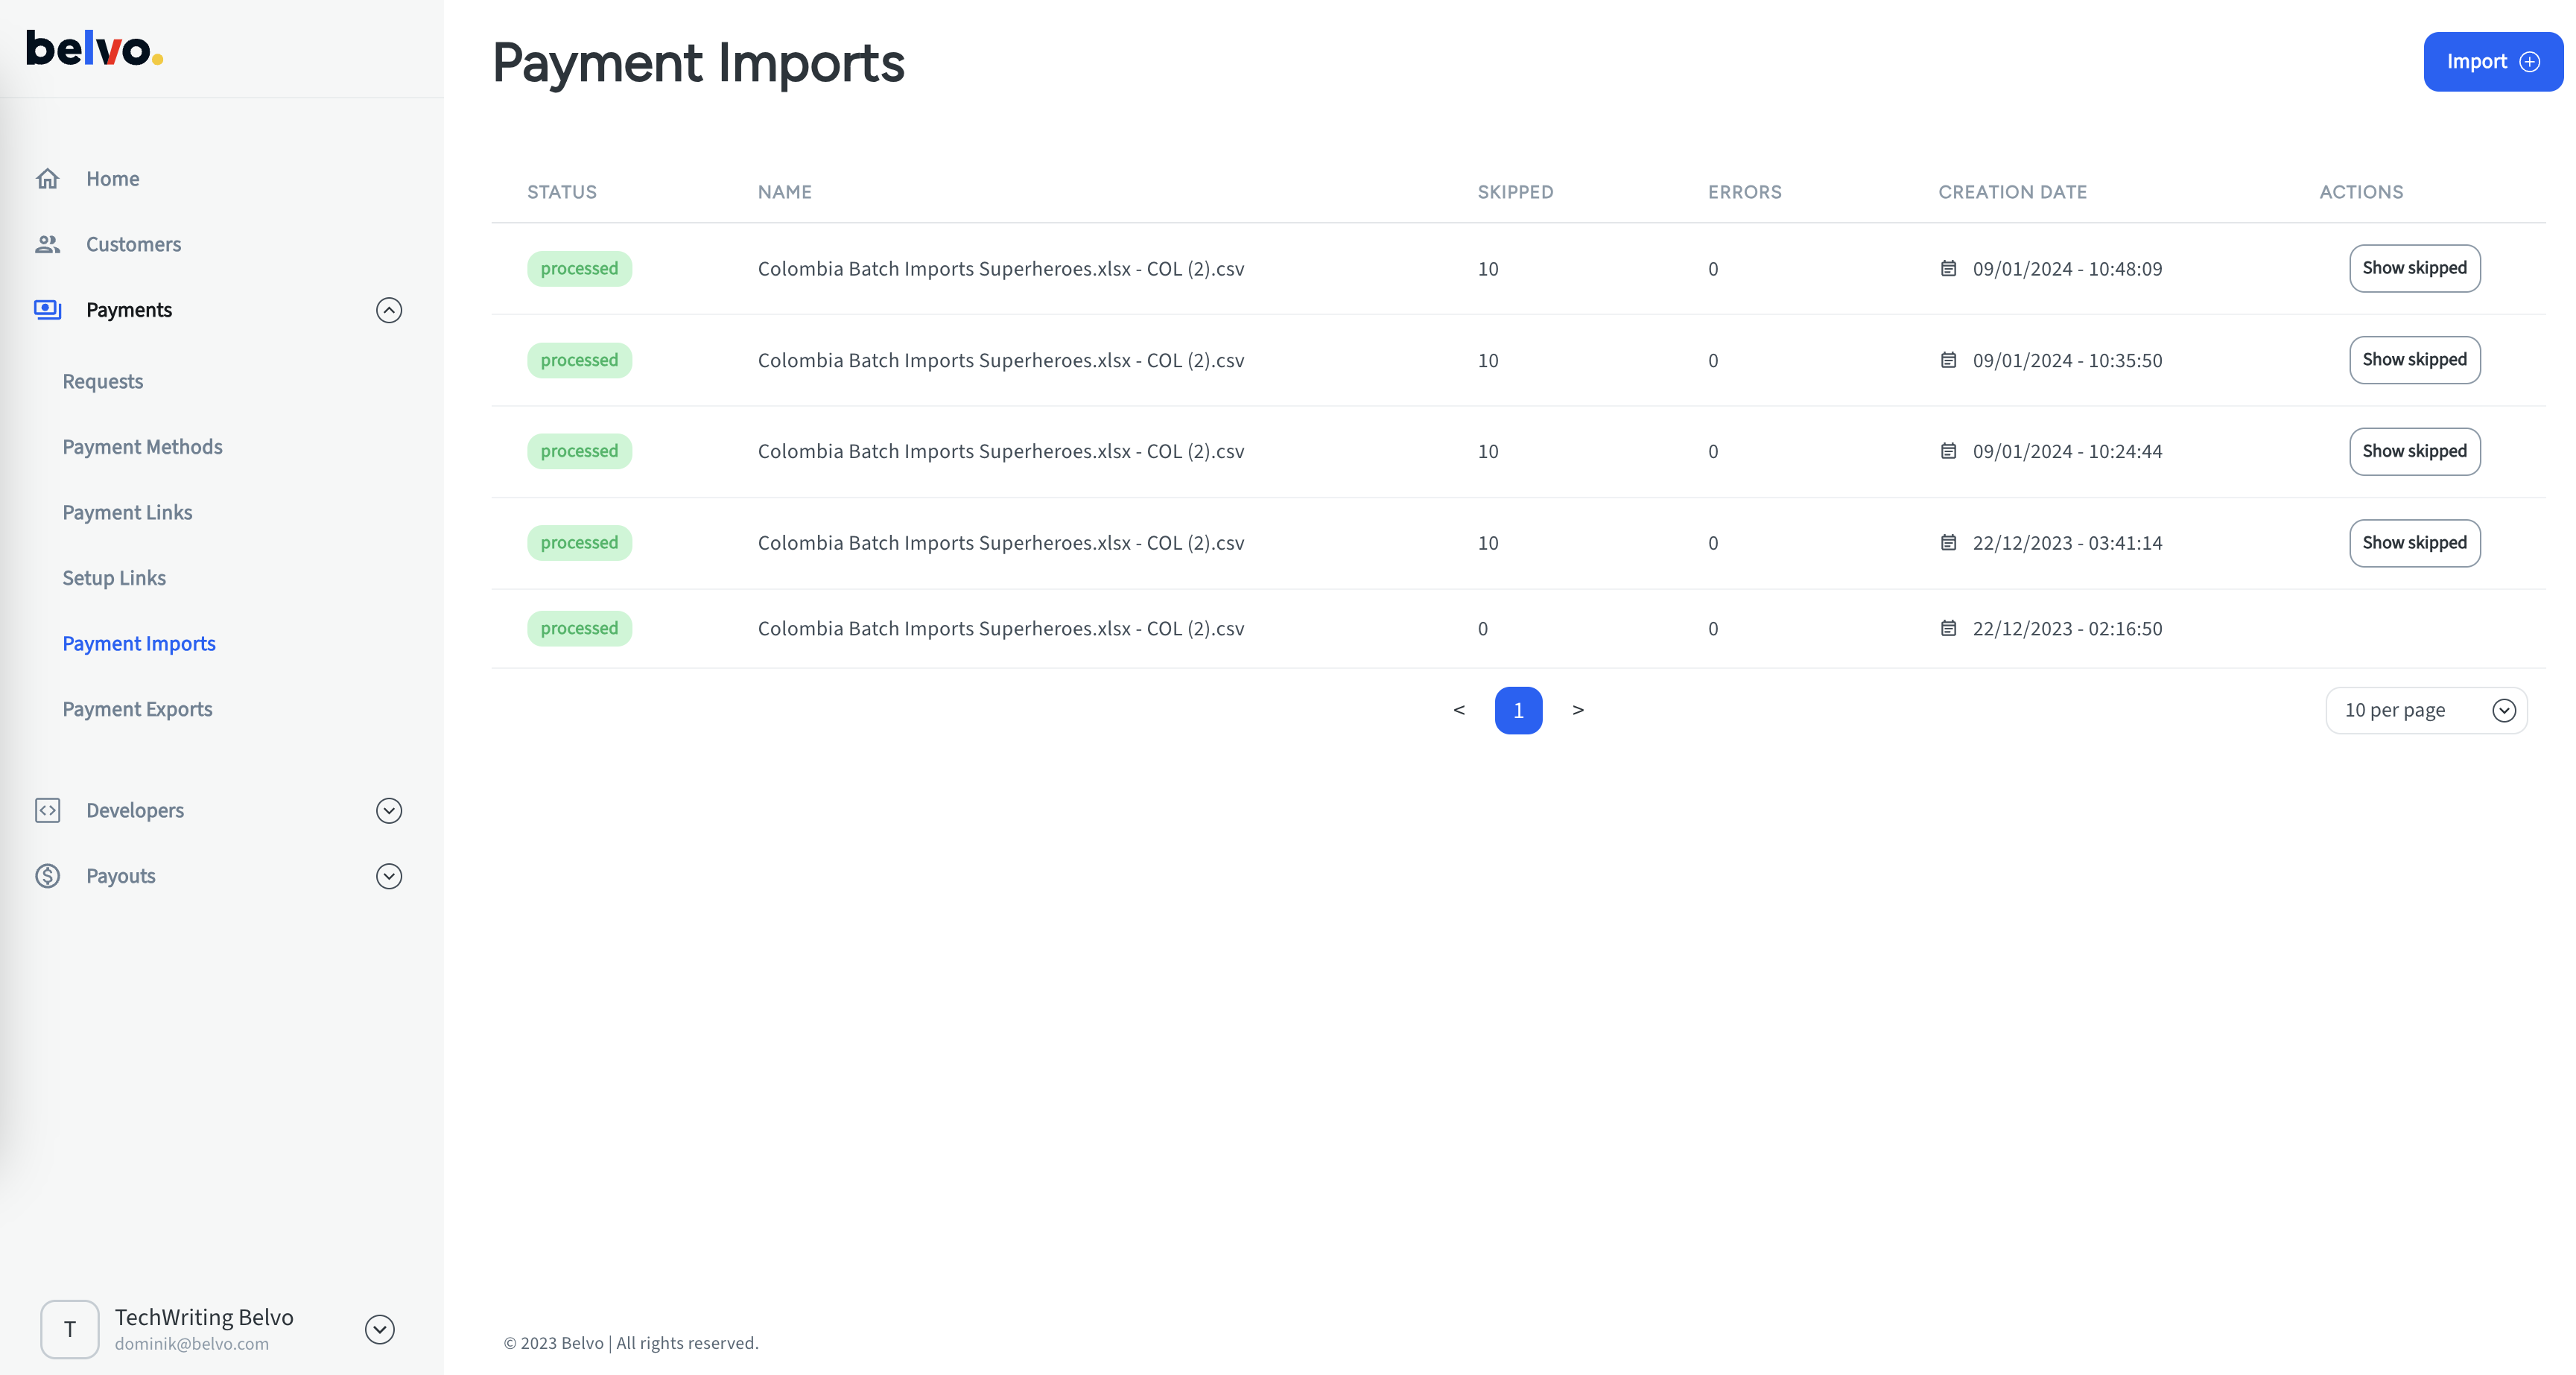Open Setup Links

coord(114,578)
